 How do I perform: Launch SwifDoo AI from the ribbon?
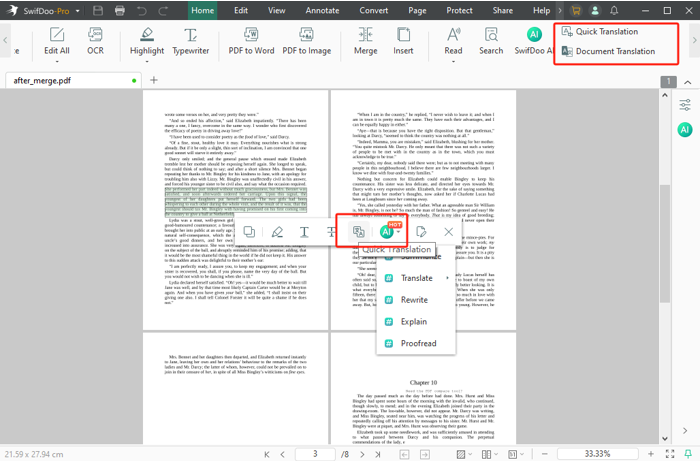click(x=533, y=41)
